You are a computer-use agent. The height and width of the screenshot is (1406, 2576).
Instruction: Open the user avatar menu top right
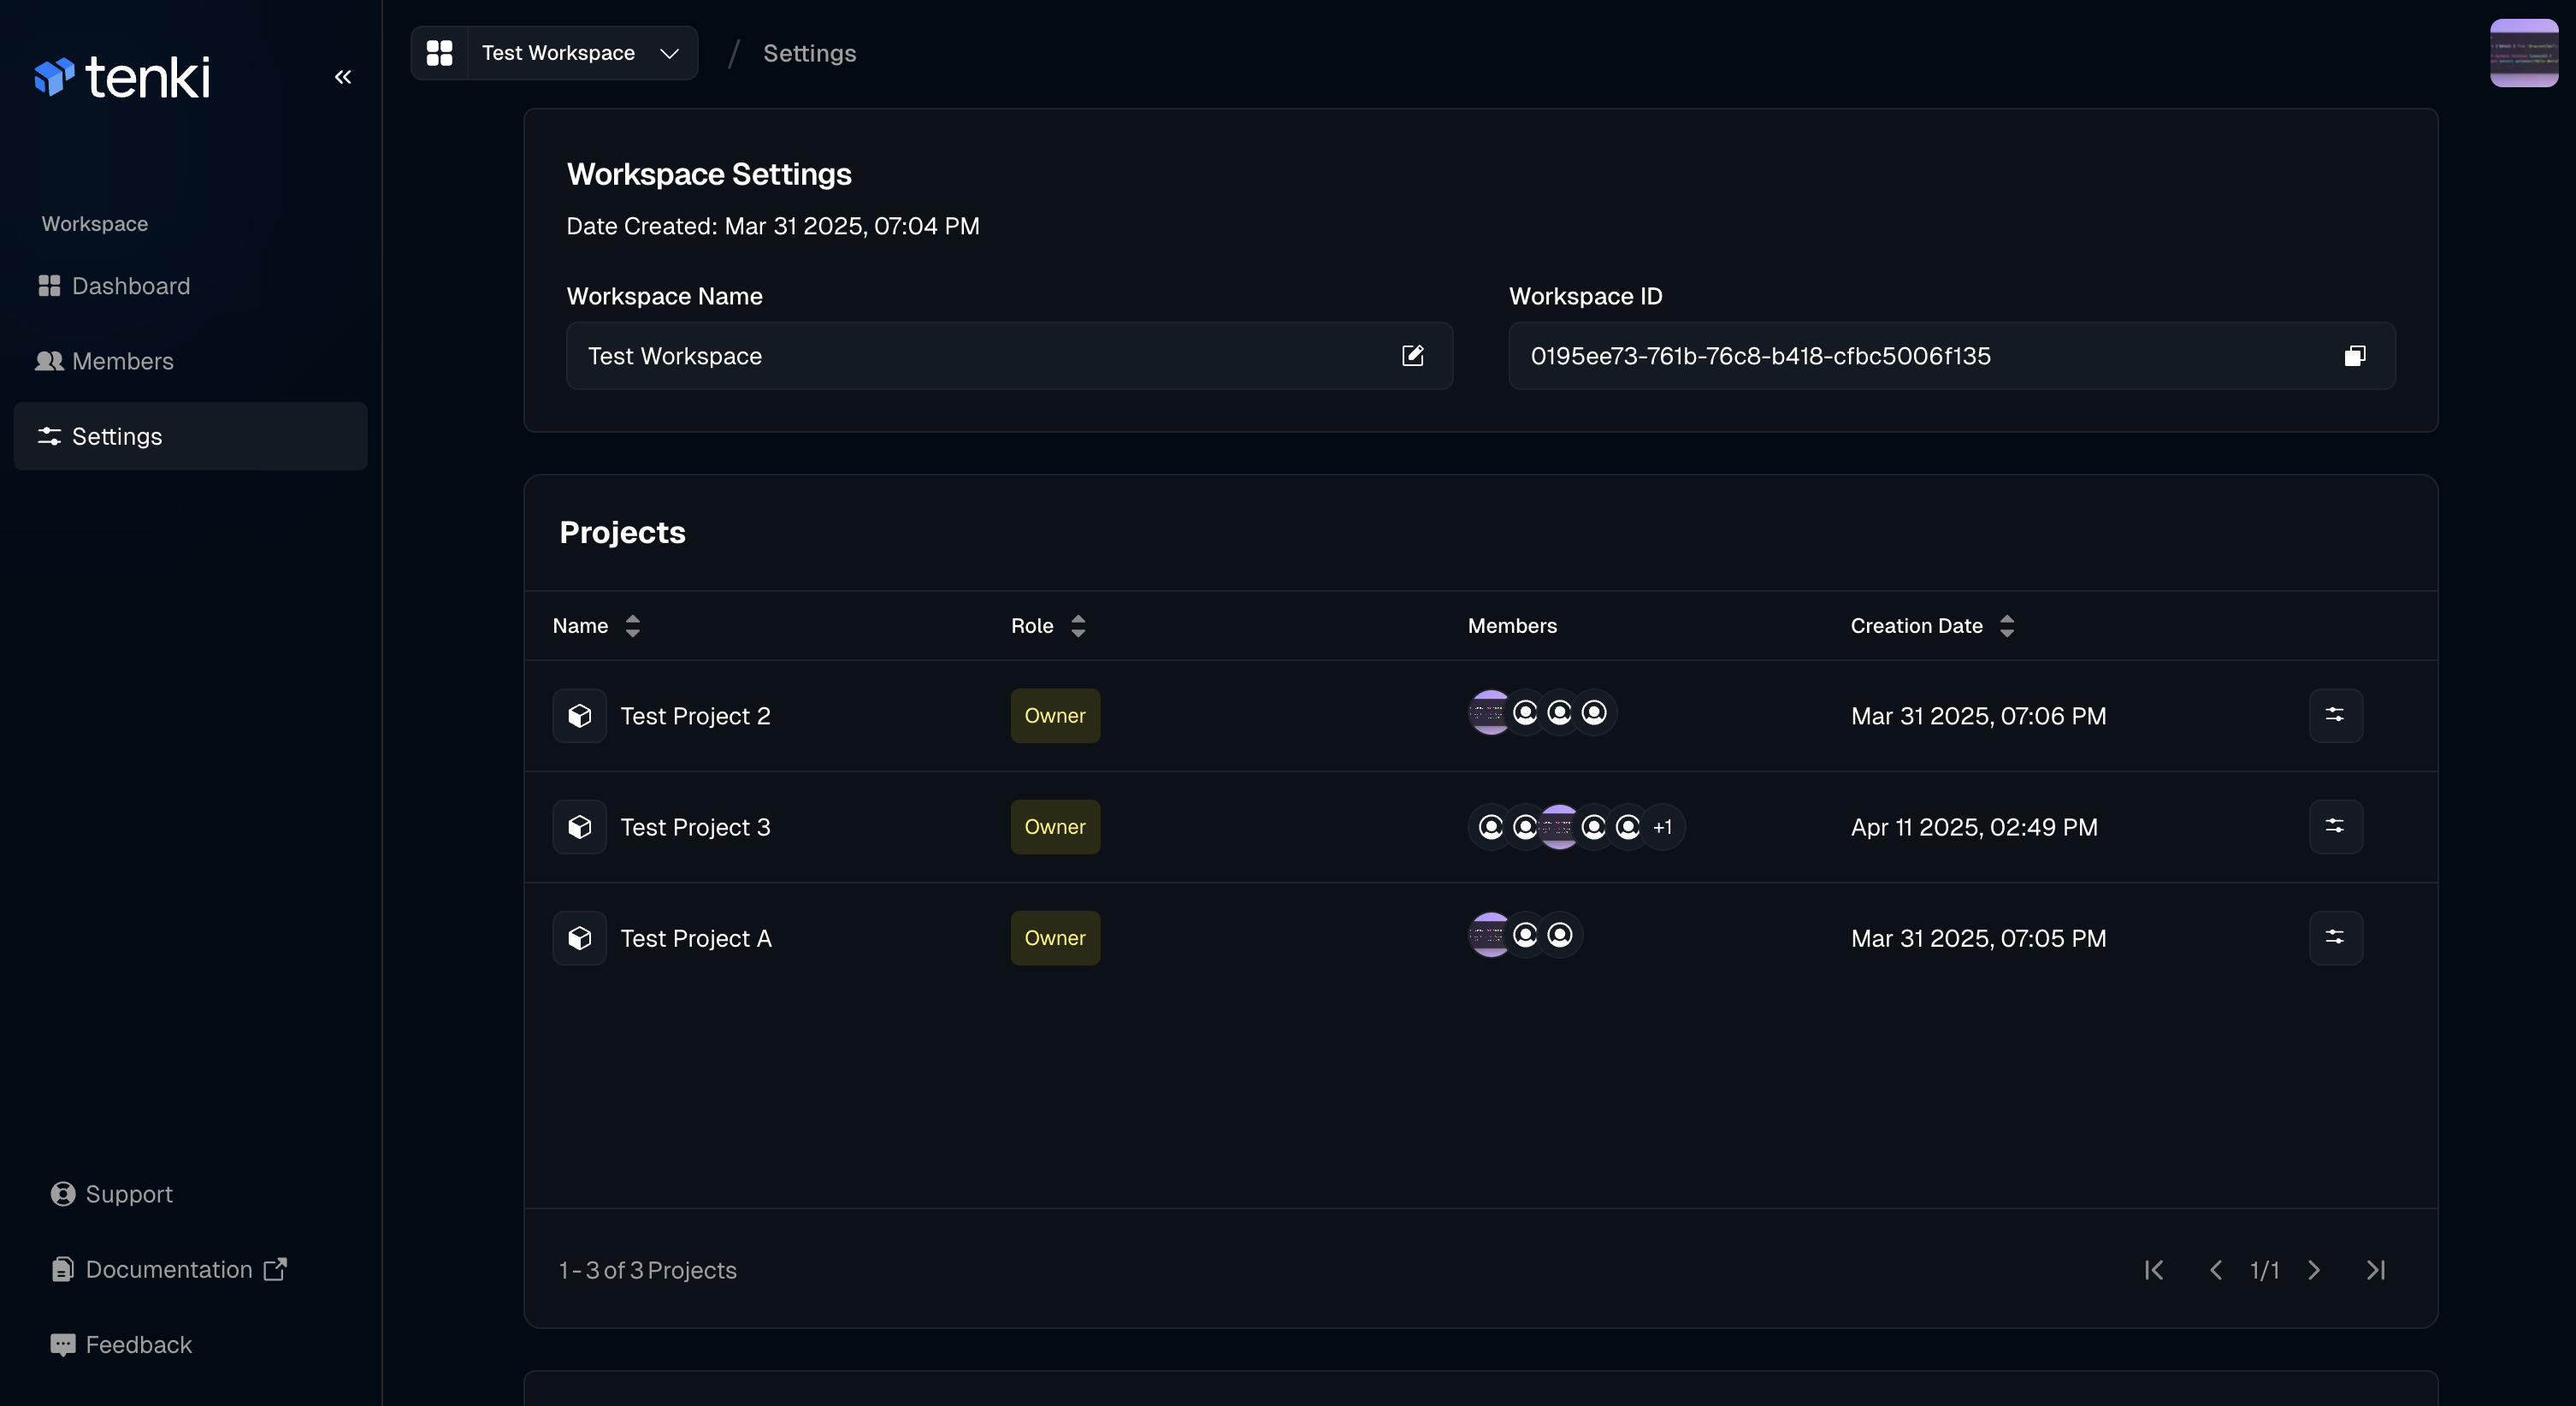[x=2523, y=53]
